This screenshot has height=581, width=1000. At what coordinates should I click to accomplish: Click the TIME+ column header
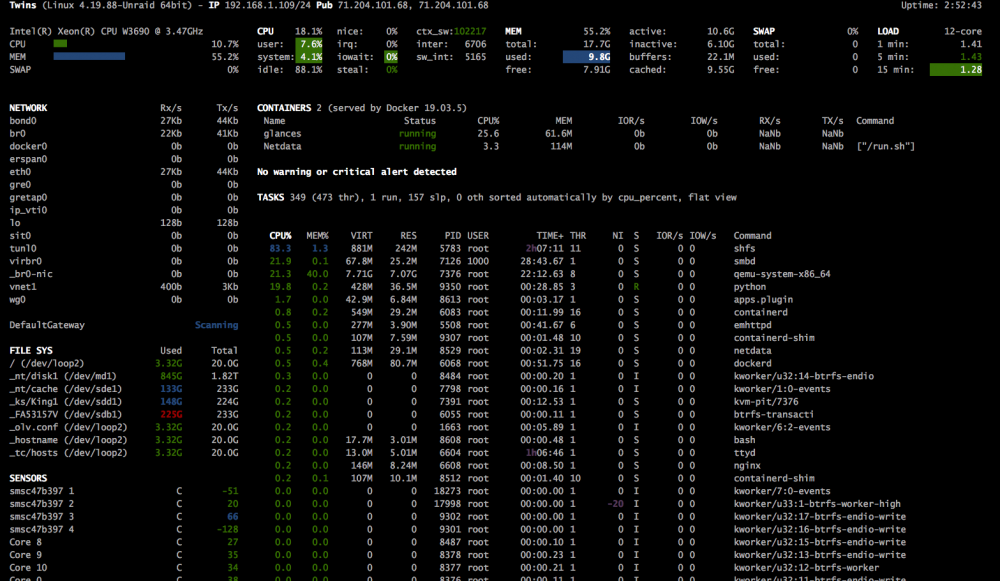coord(550,235)
